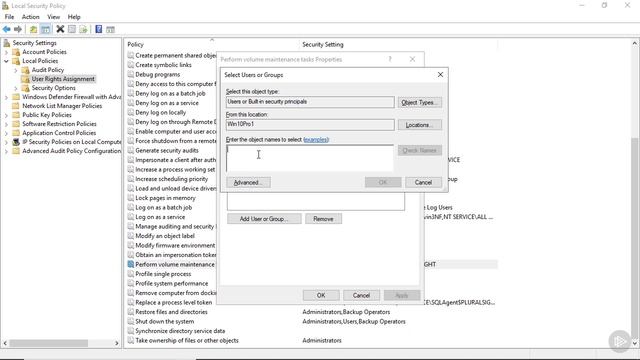Cancel the Select Users or Groups dialog
Viewport: 640px width, 360px height.
(x=423, y=182)
